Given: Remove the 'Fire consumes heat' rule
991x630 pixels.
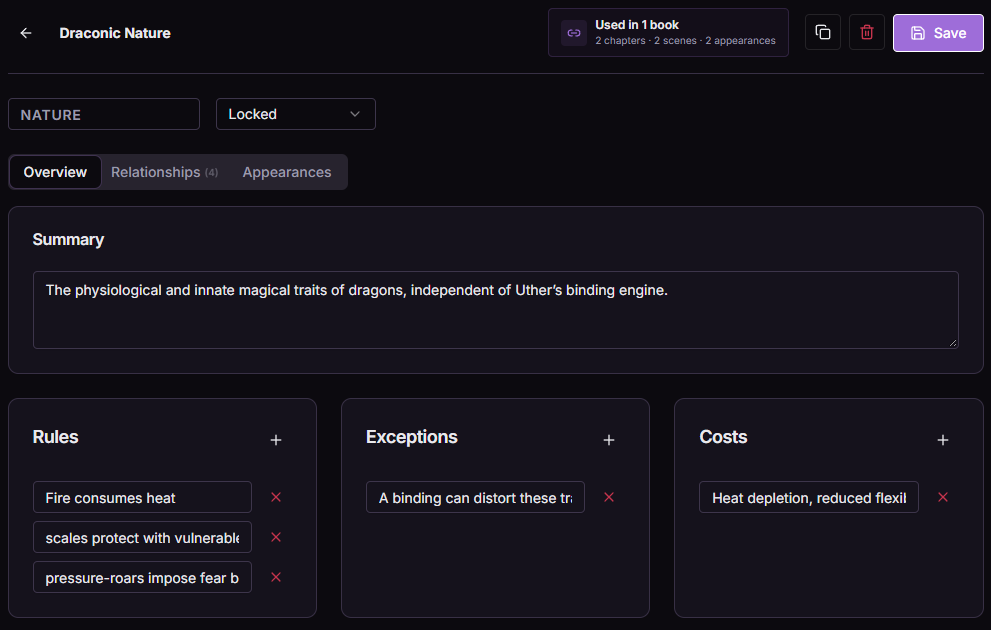Looking at the screenshot, I should pos(276,497).
